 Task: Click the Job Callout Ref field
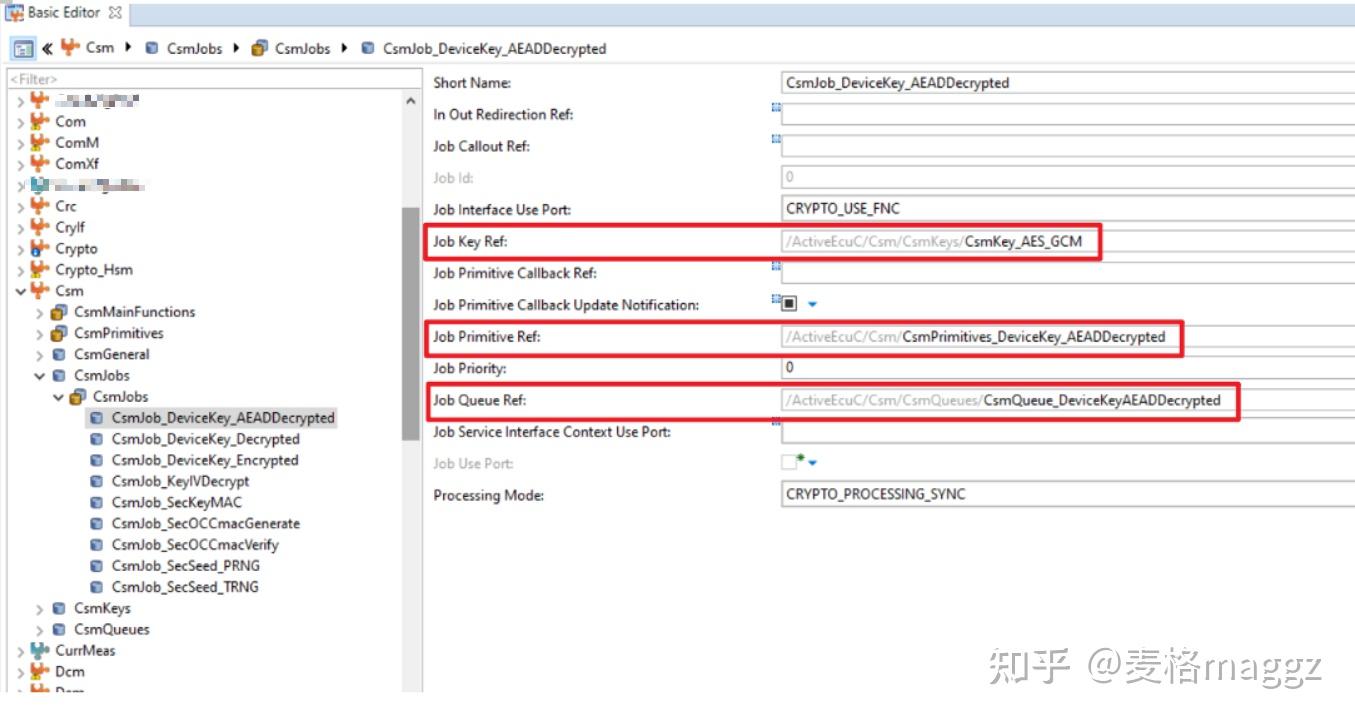tap(1068, 146)
